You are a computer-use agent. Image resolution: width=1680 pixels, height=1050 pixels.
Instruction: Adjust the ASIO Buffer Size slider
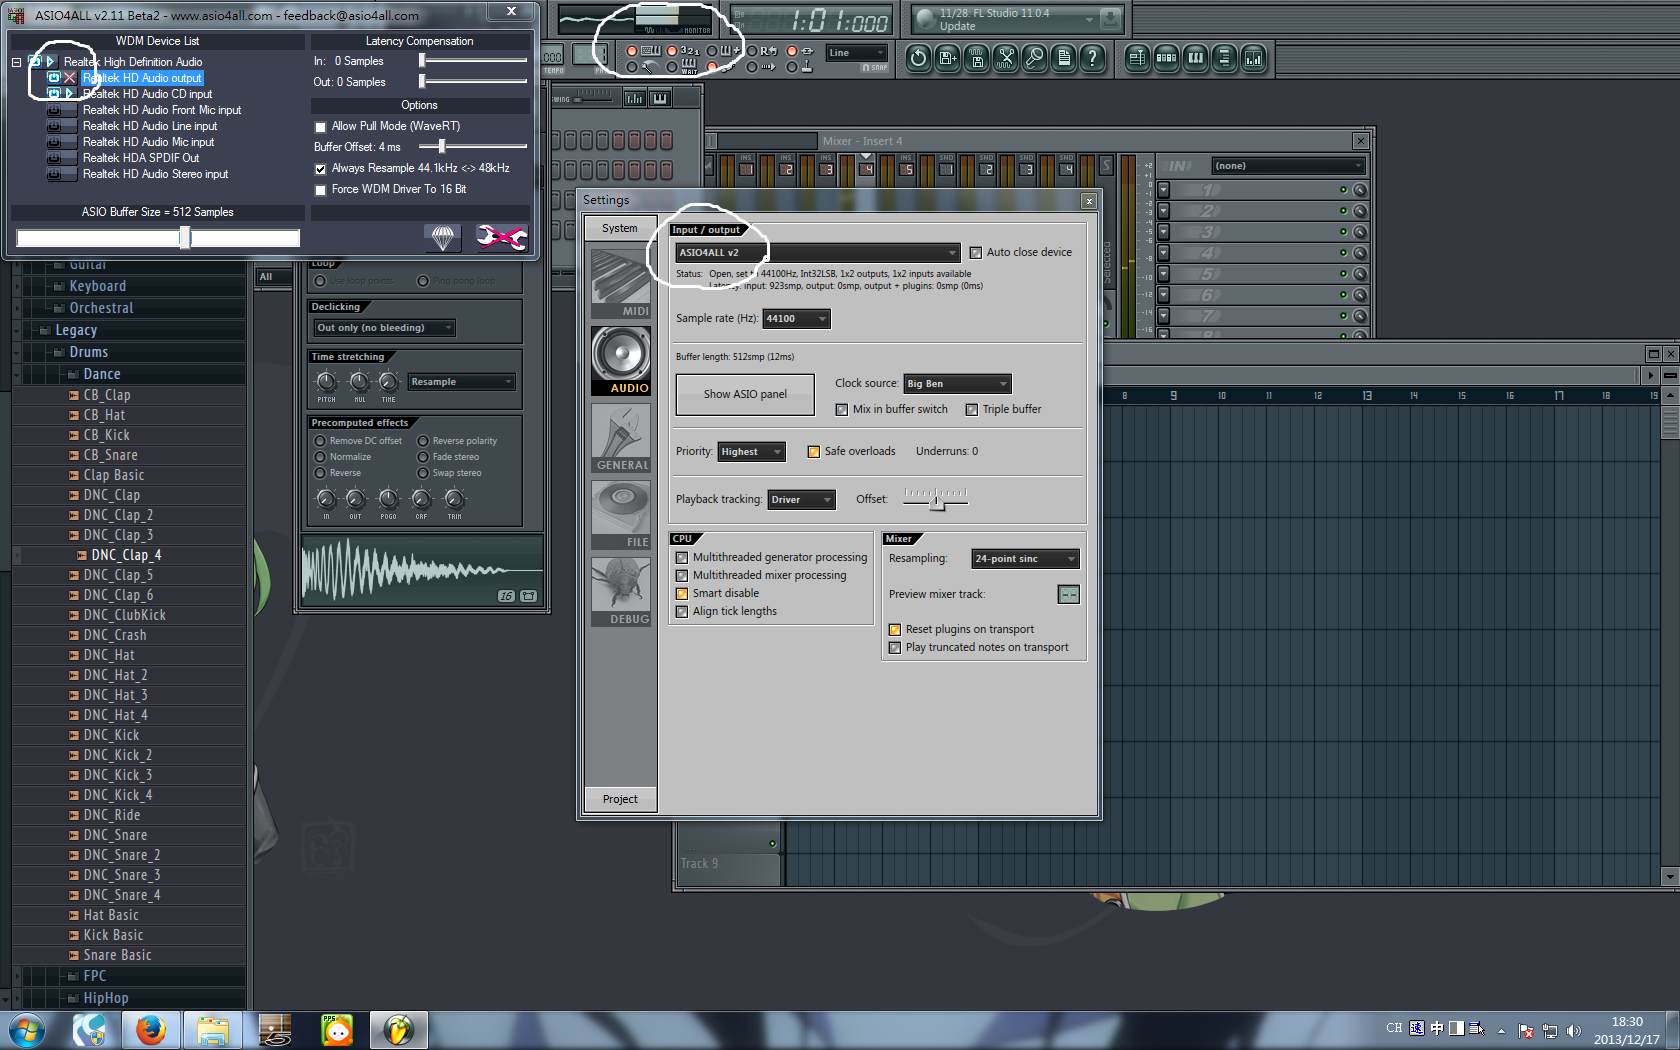click(x=185, y=238)
